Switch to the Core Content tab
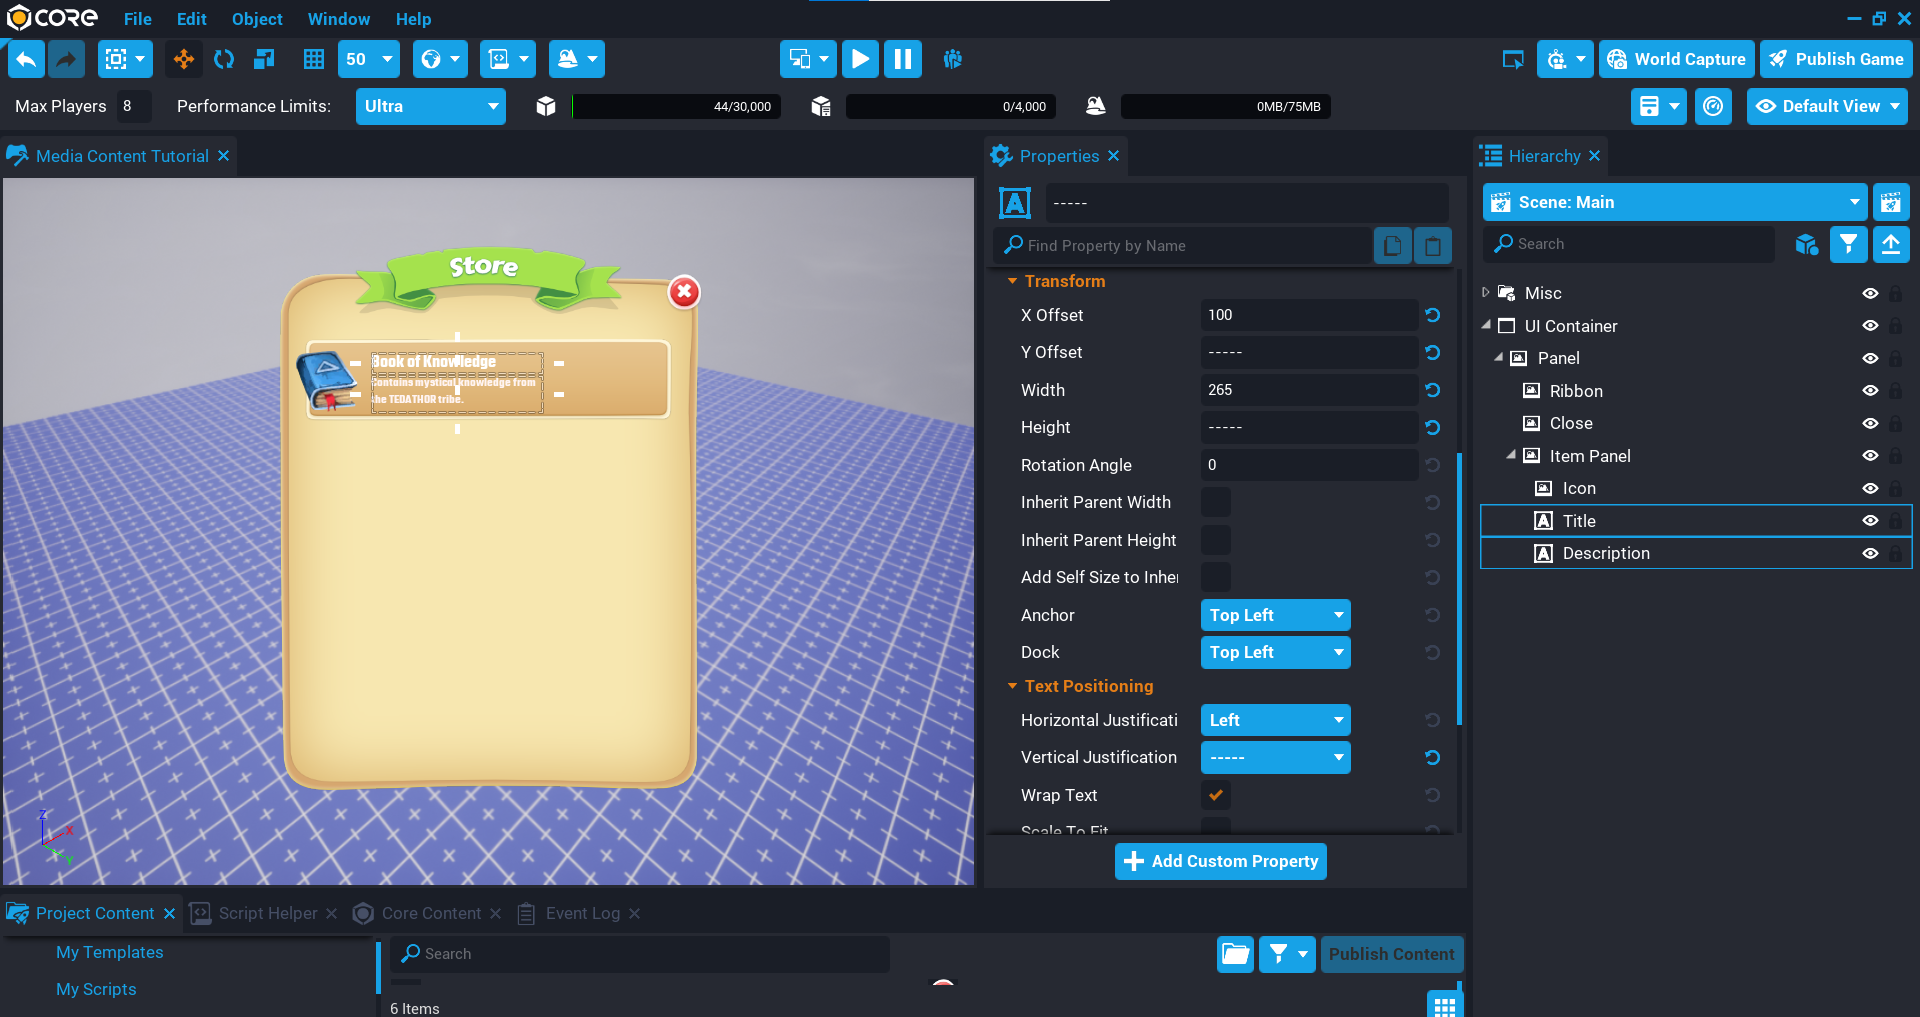This screenshot has height=1017, width=1920. [431, 913]
